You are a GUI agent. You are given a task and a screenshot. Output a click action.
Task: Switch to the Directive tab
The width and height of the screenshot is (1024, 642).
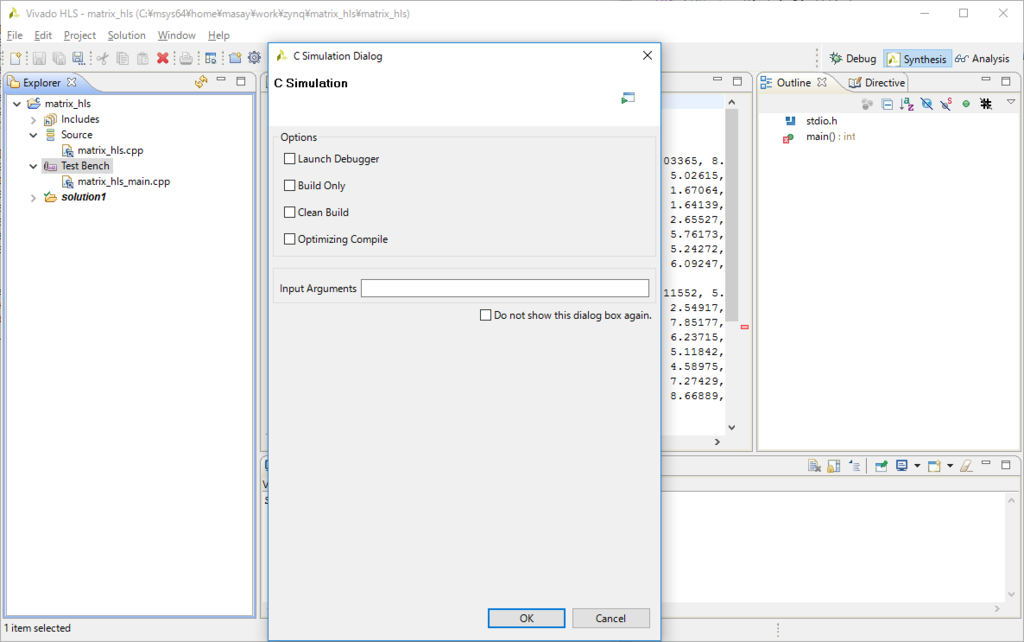(877, 83)
